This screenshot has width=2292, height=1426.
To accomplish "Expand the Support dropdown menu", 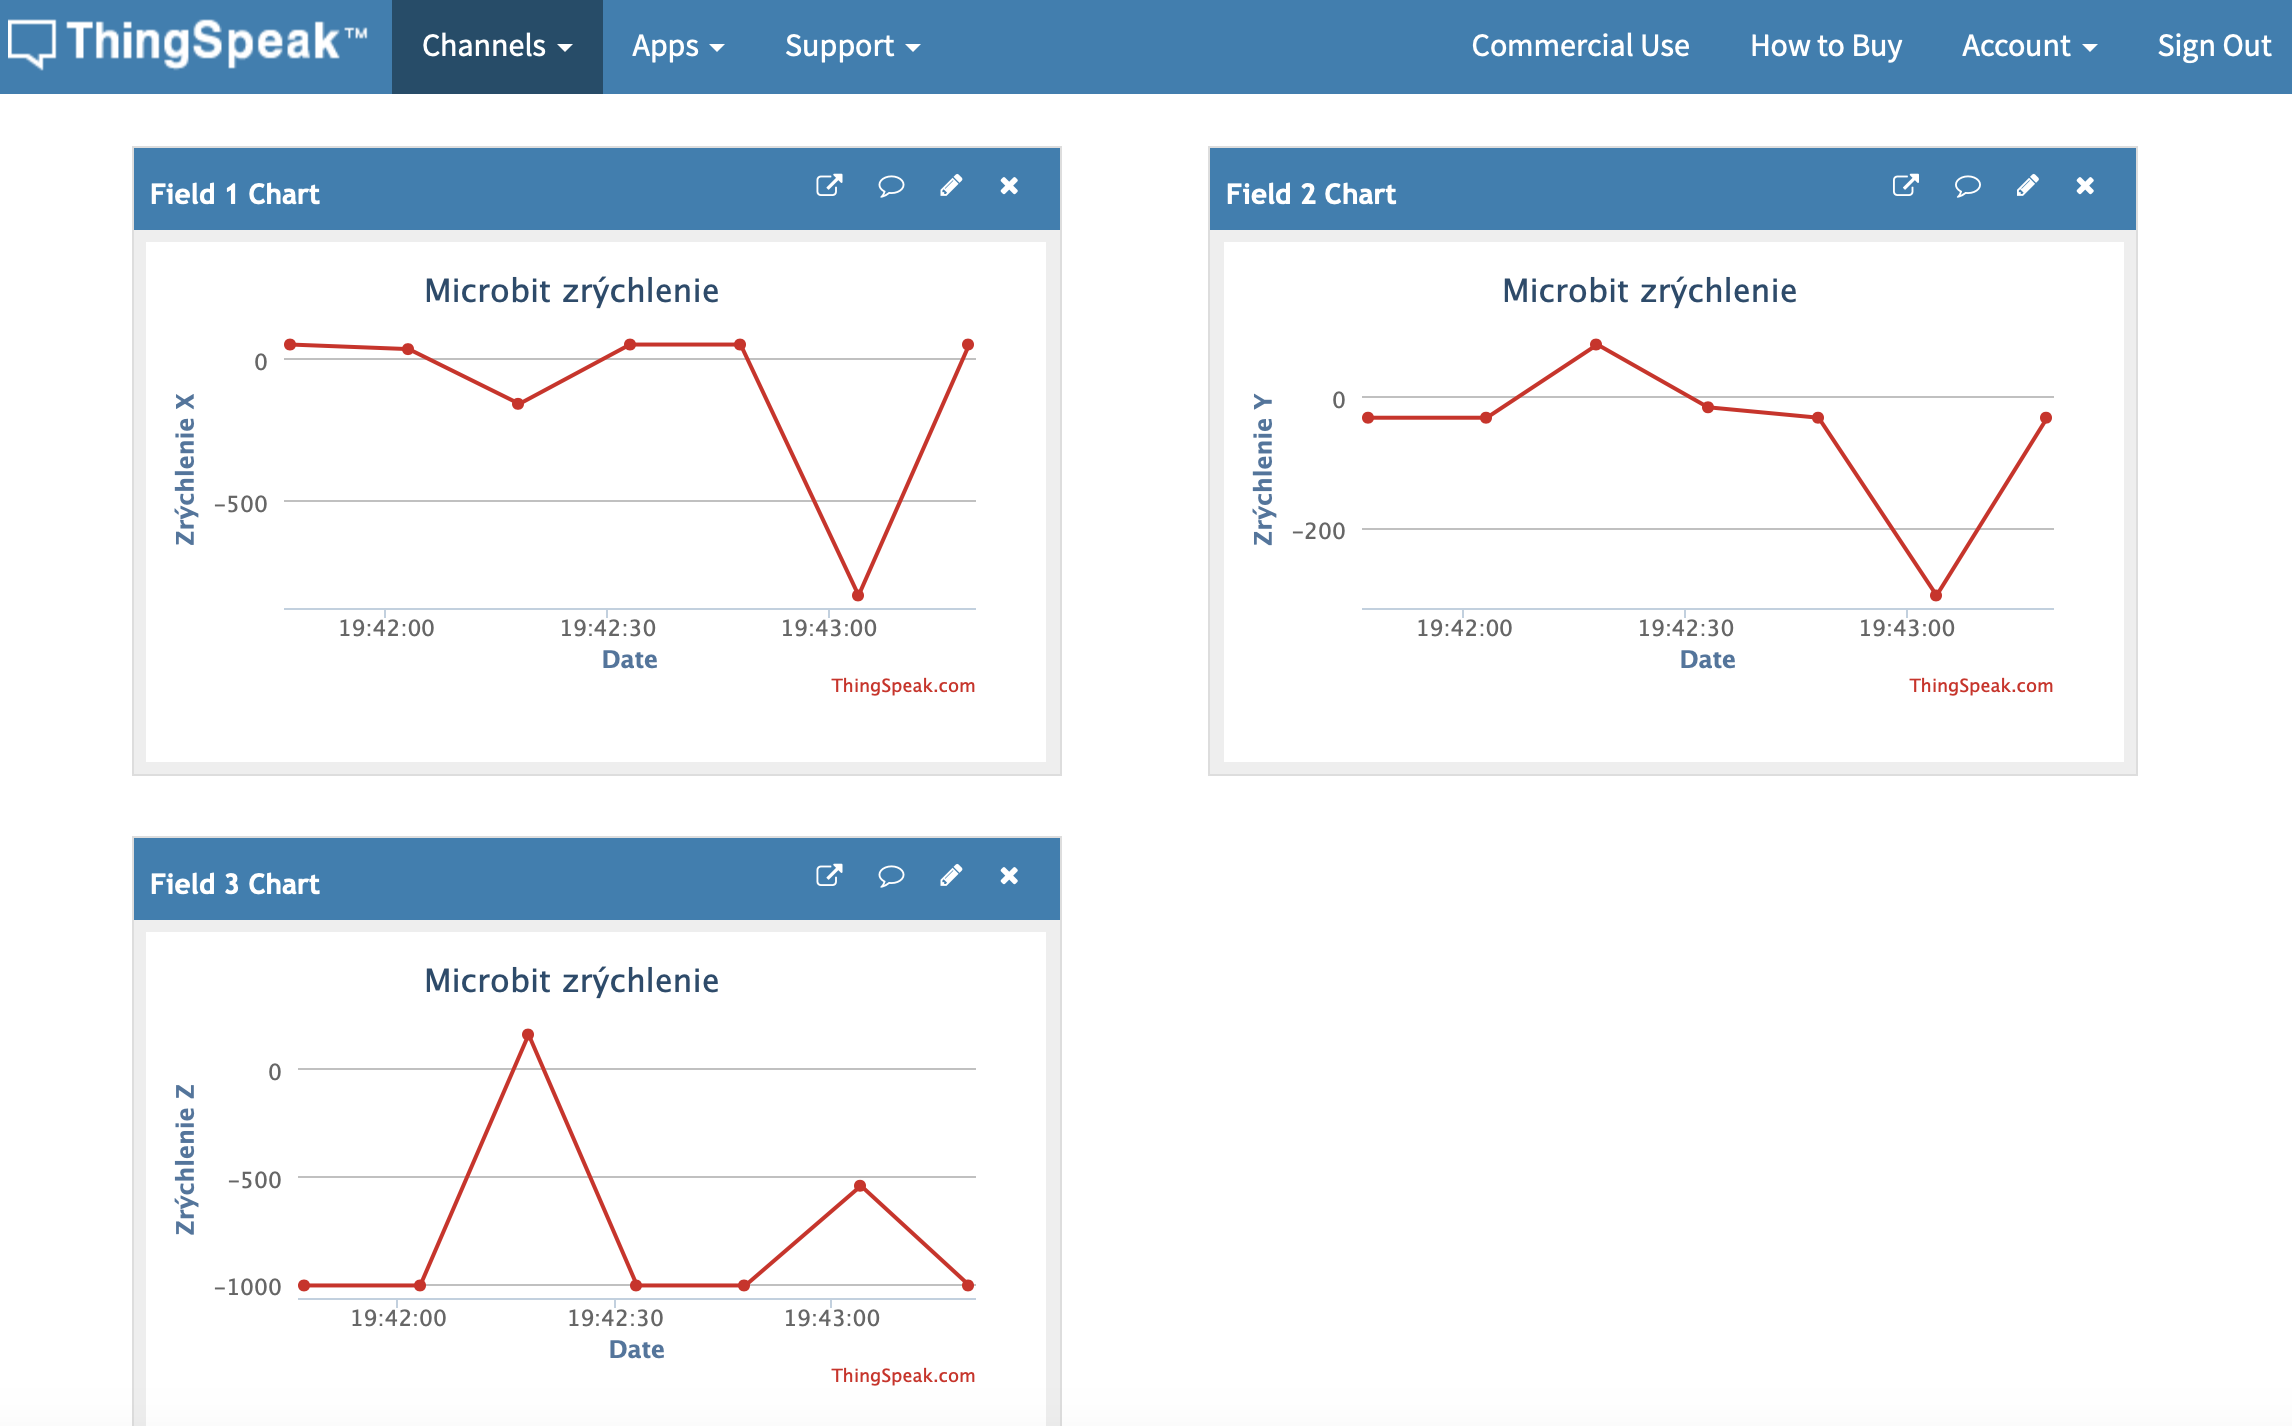I will click(x=851, y=46).
